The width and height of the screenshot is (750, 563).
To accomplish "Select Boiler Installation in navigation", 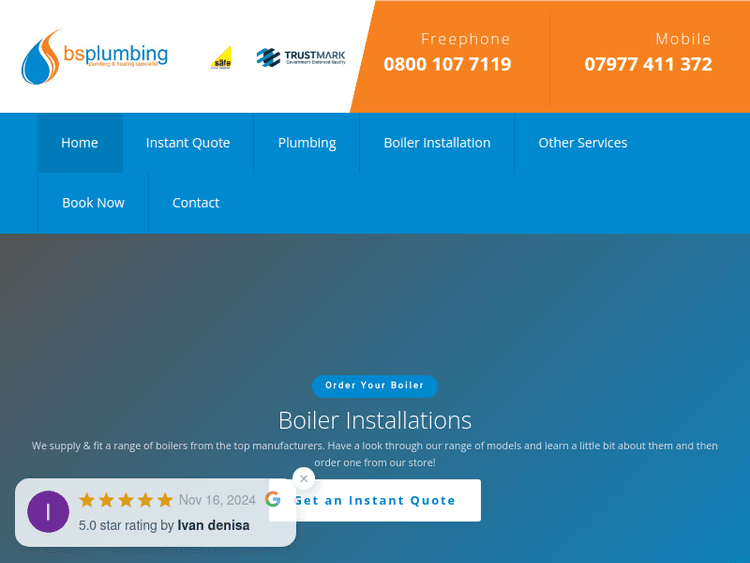I will click(437, 143).
